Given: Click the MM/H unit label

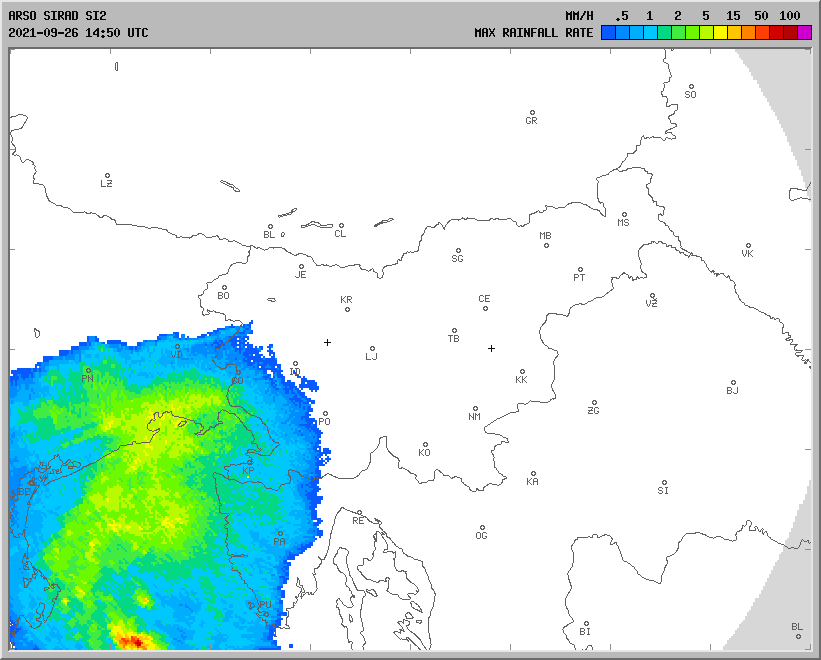Looking at the screenshot, I should 579,16.
